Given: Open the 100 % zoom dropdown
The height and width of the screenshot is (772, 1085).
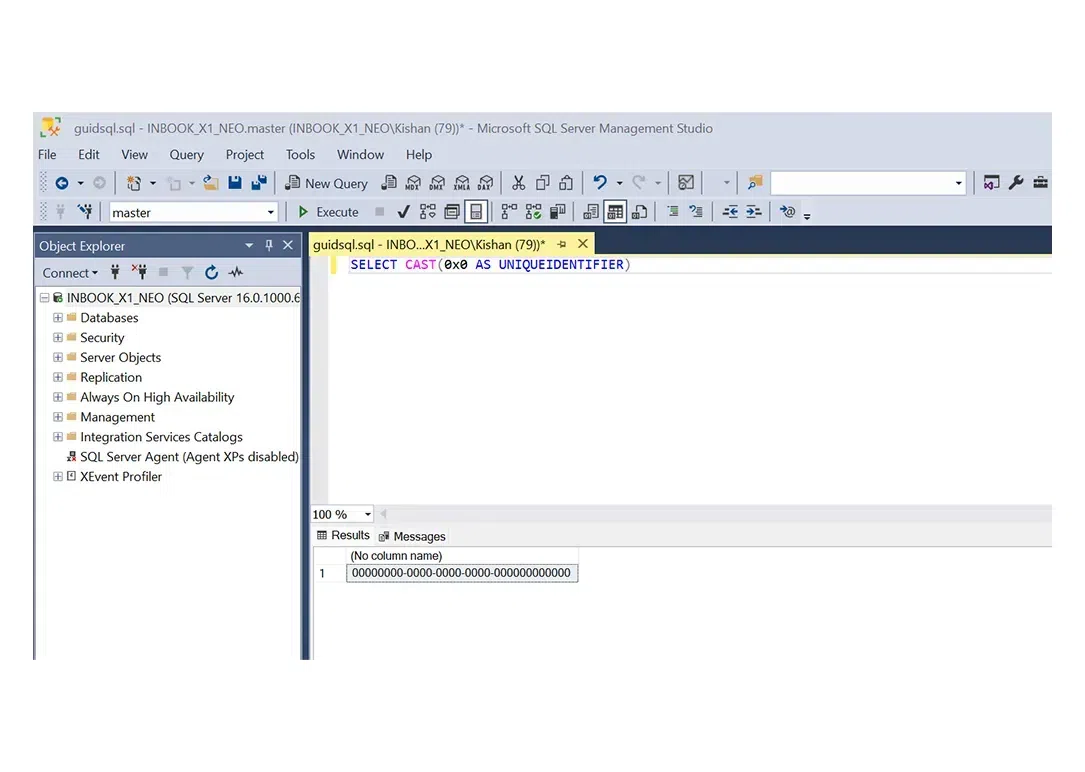Looking at the screenshot, I should (x=367, y=514).
